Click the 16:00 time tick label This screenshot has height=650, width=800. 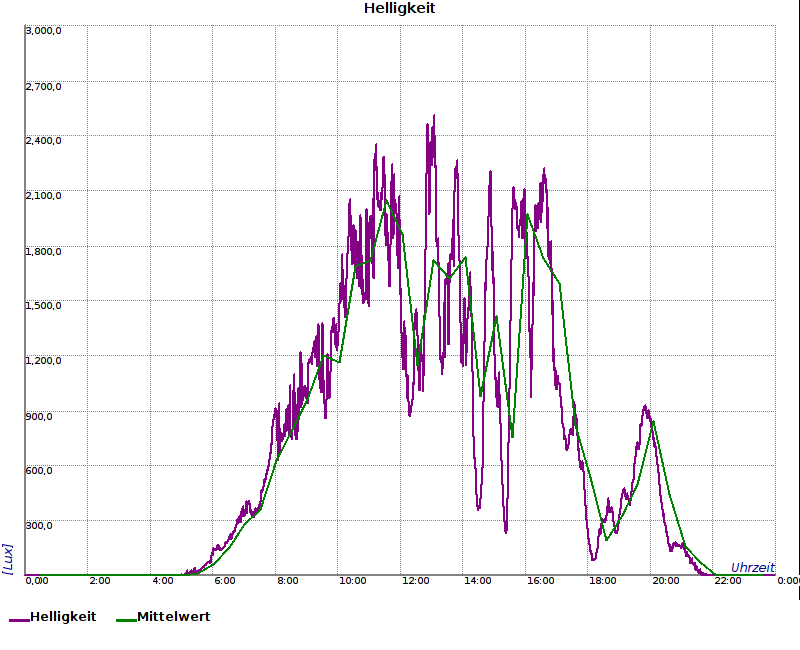540,581
